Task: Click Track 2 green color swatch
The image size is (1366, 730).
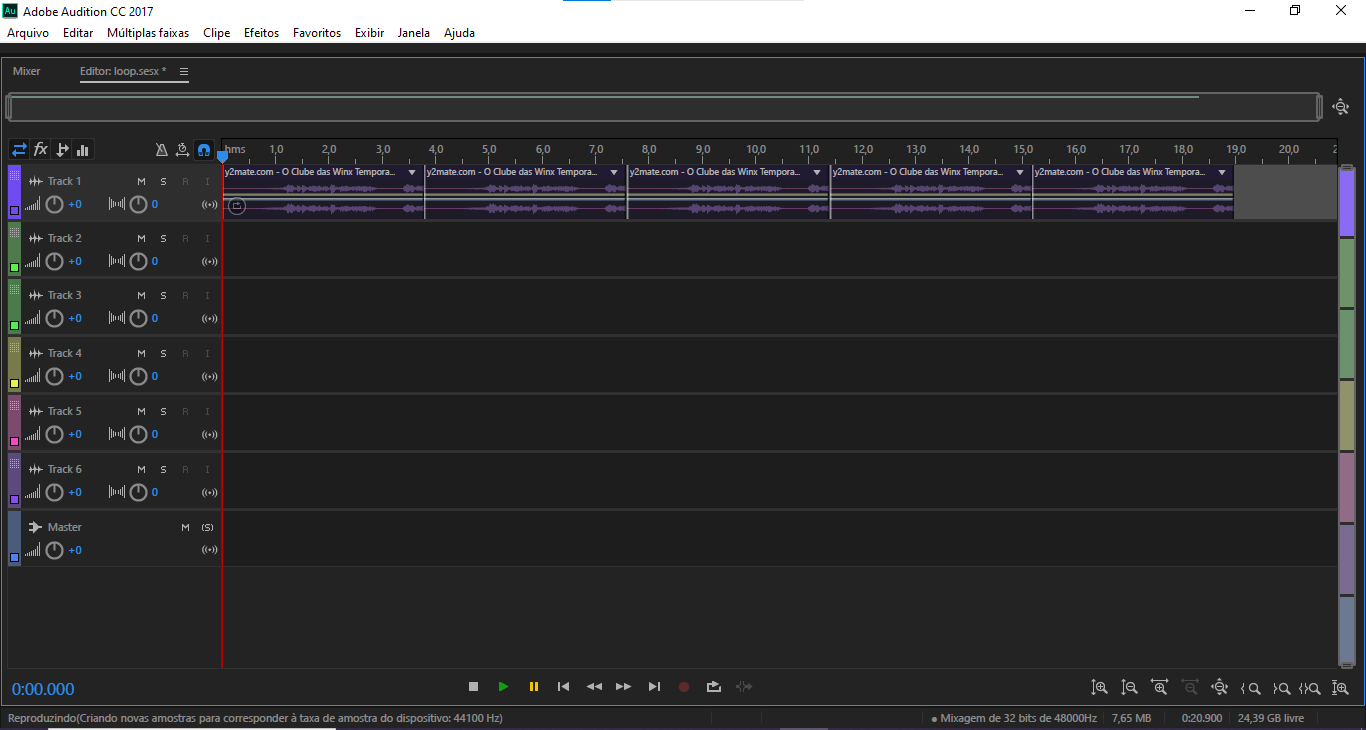Action: tap(14, 268)
